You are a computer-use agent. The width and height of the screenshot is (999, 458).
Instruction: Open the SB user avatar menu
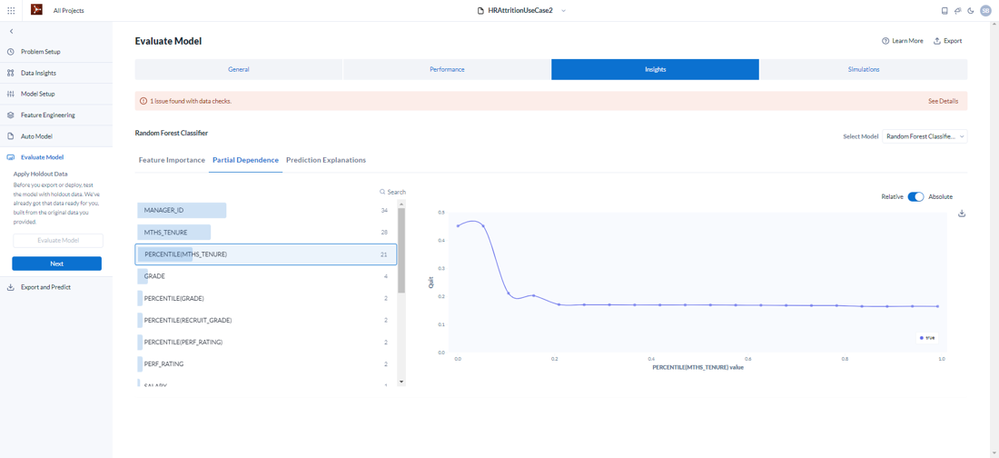pos(986,10)
